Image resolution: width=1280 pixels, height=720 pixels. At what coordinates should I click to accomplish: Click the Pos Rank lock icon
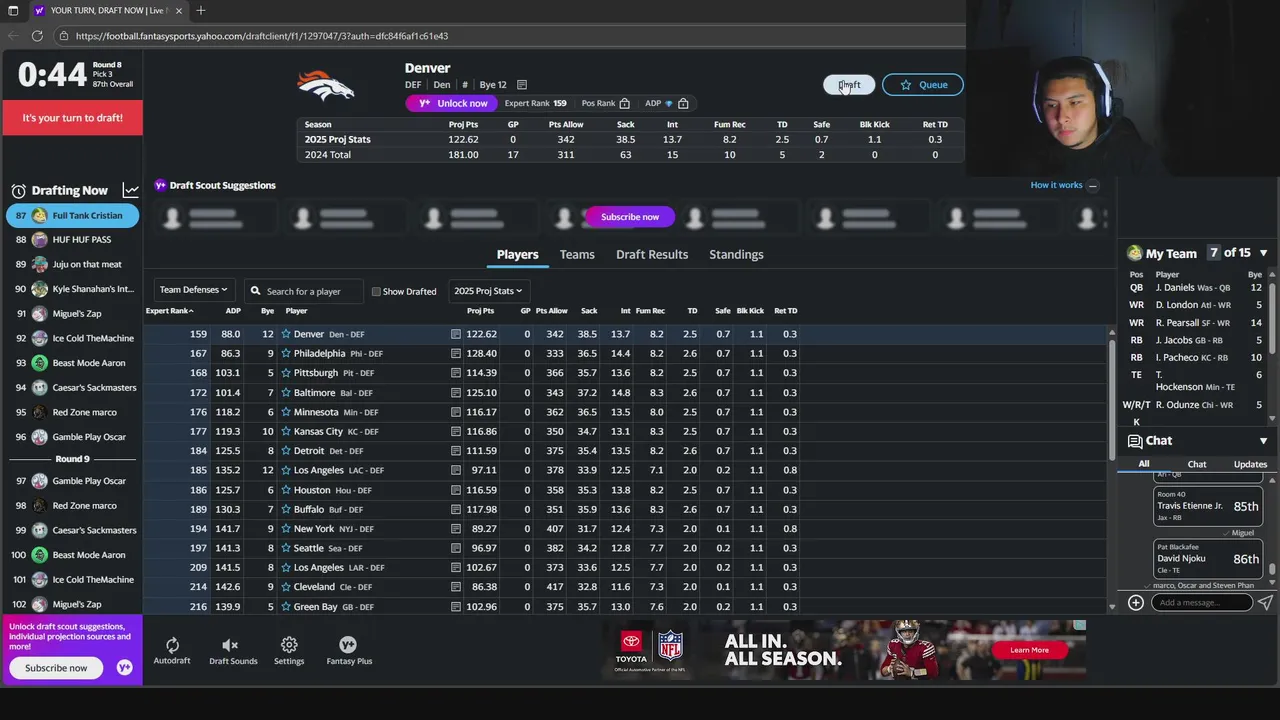tap(624, 104)
